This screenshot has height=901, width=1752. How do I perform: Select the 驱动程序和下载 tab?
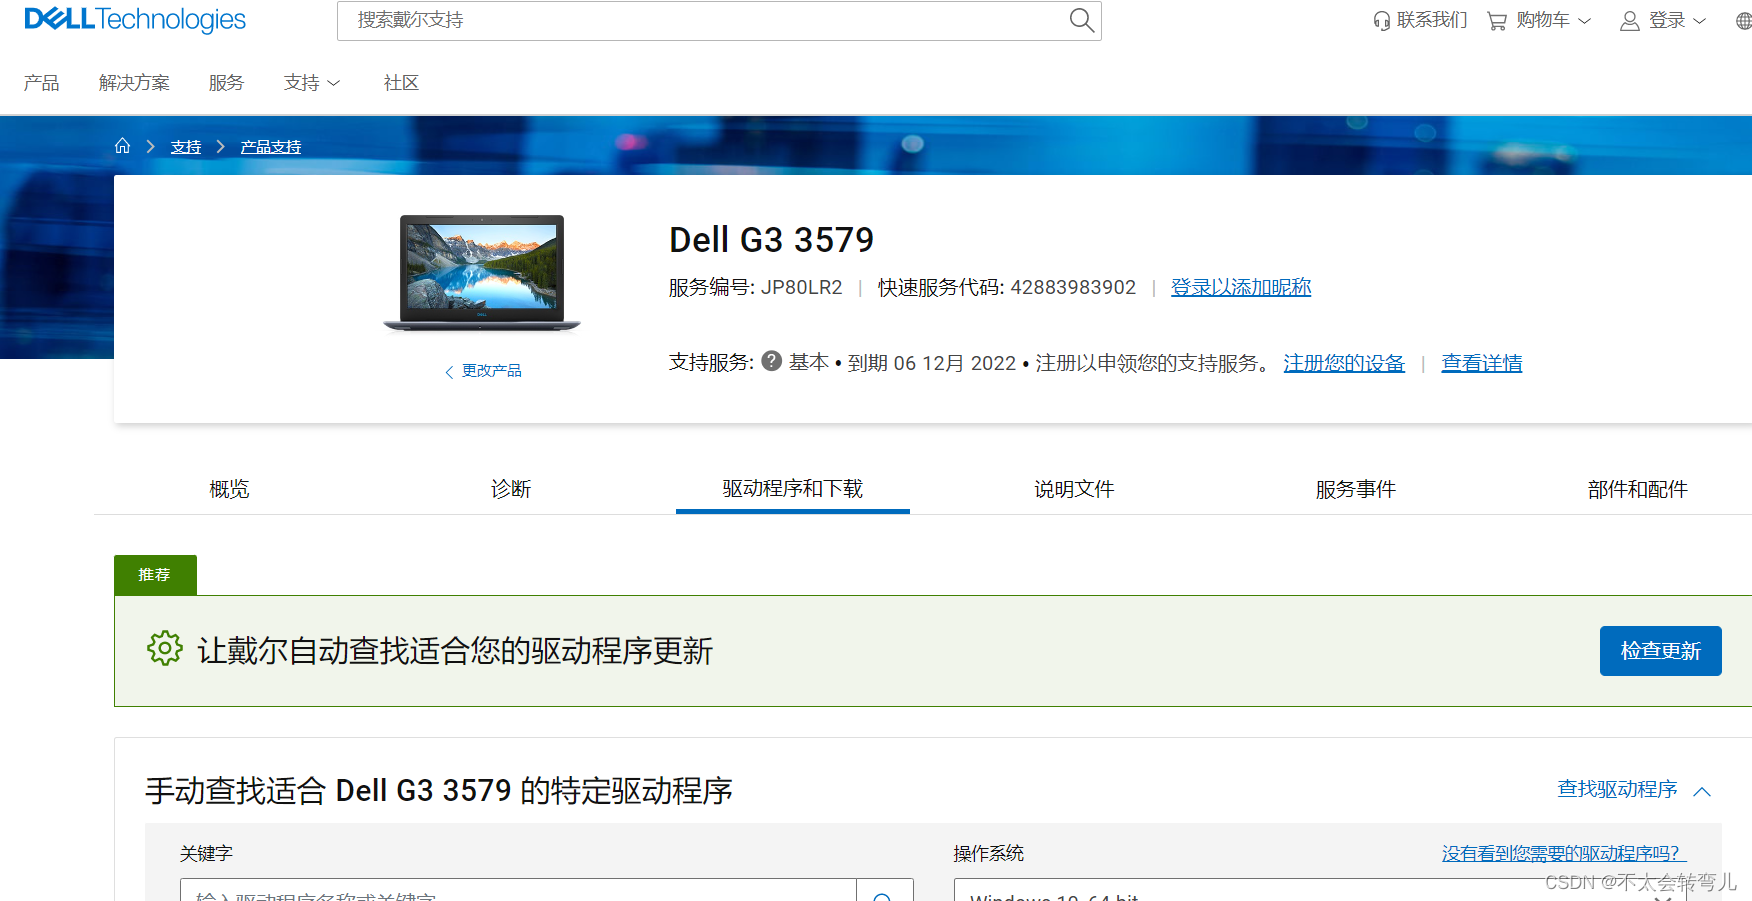(x=793, y=489)
